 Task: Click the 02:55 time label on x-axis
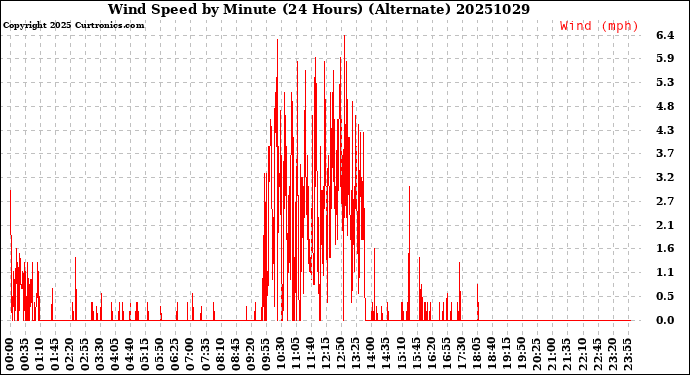coord(85,355)
